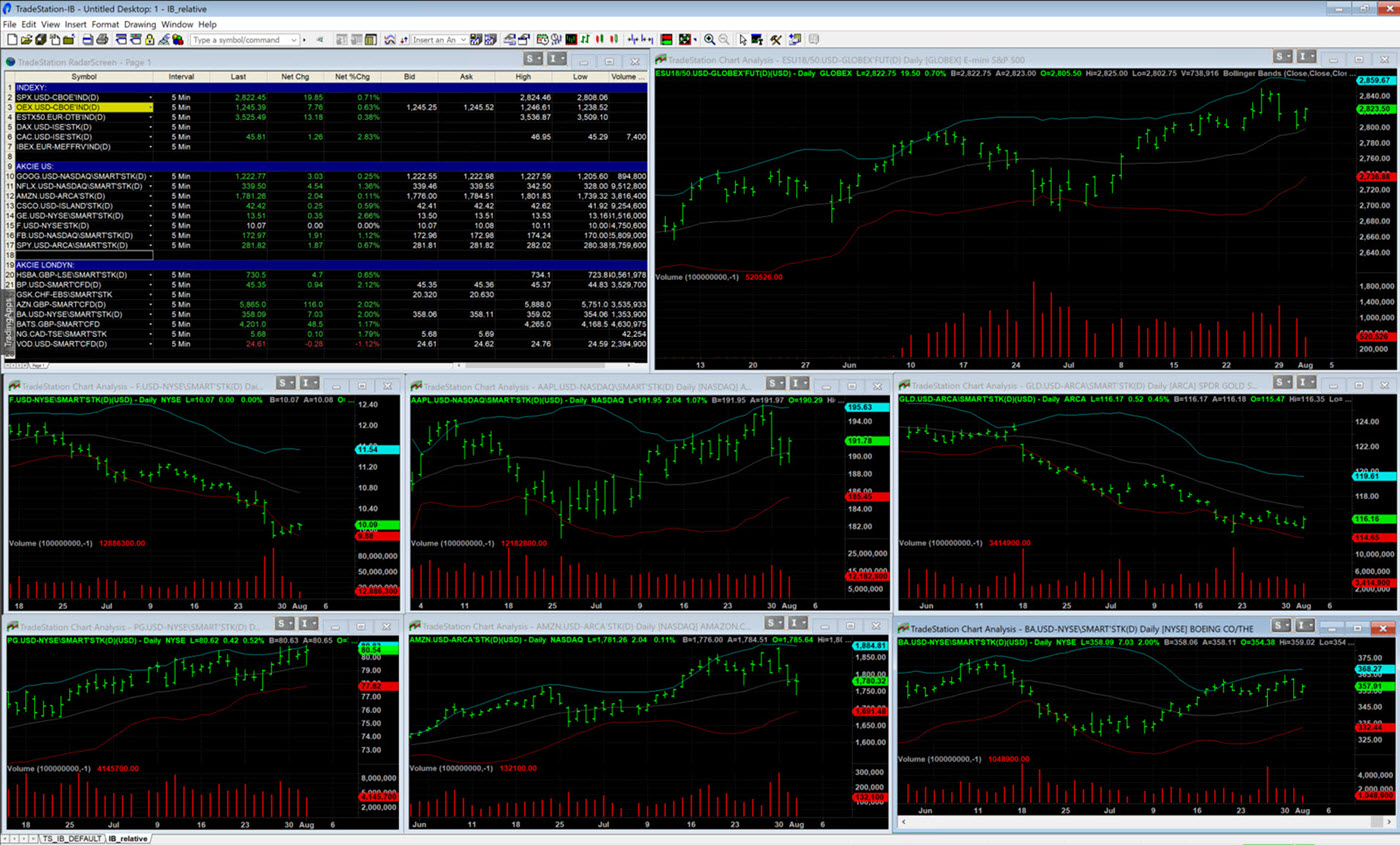1400x845 pixels.
Task: Click the High column header
Action: click(x=524, y=76)
